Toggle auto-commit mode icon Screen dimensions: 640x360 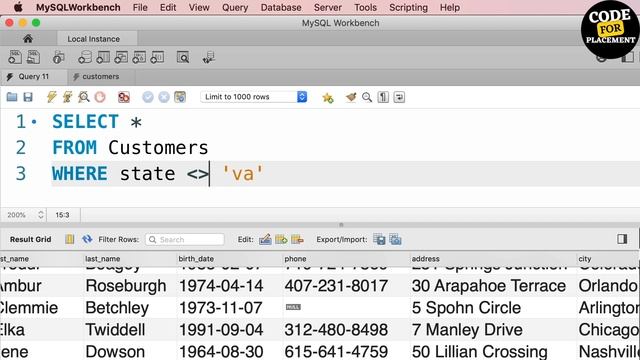(180, 97)
